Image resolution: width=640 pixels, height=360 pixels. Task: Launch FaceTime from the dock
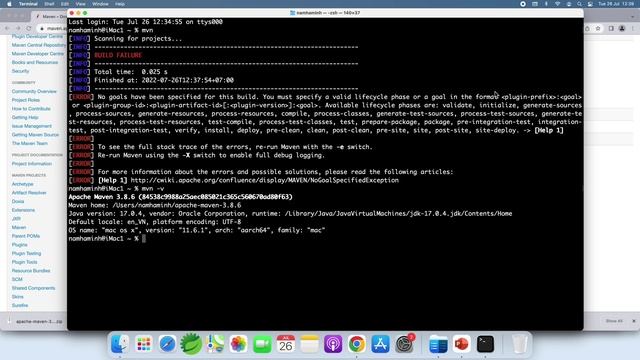[262, 344]
